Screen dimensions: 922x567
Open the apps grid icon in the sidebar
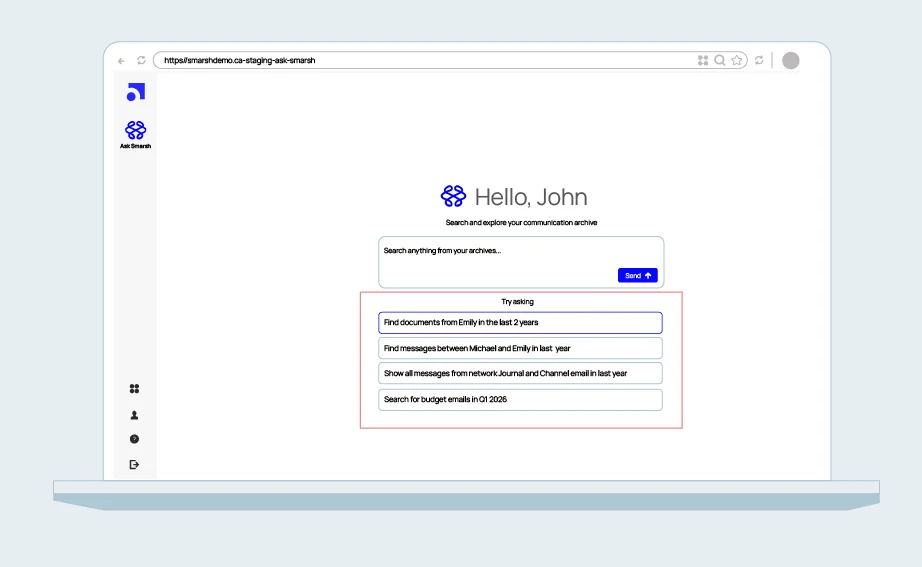pyautogui.click(x=134, y=389)
